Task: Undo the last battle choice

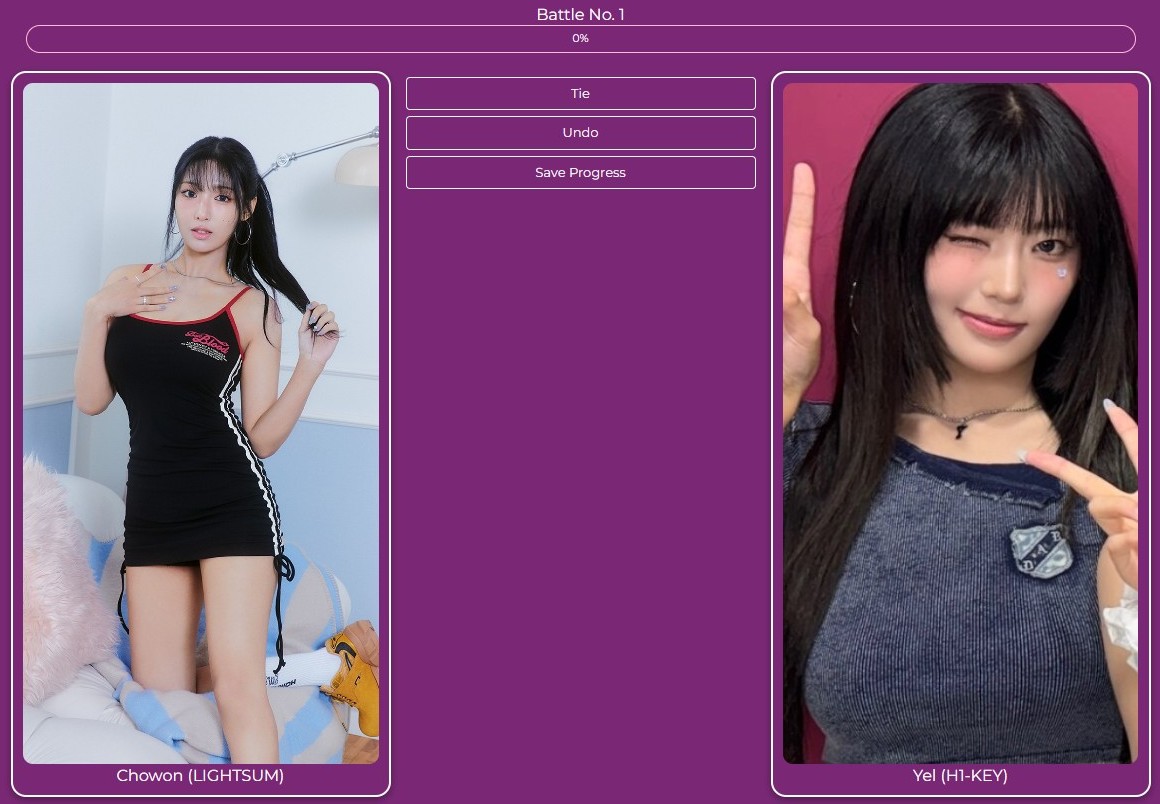Action: tap(580, 132)
